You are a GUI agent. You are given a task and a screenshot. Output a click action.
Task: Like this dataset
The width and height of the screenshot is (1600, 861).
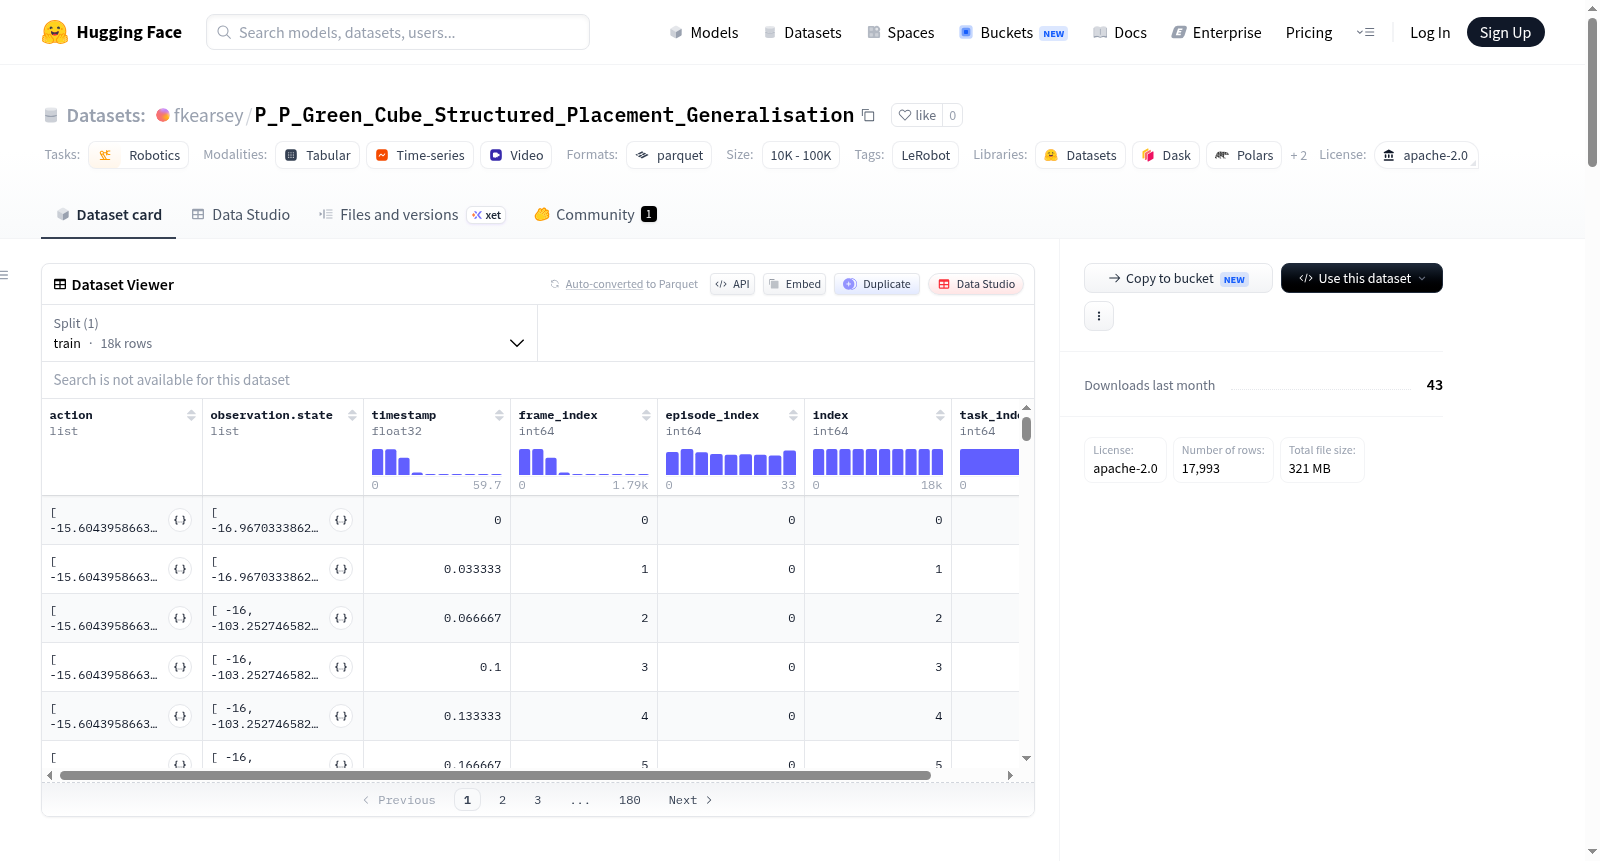917,115
